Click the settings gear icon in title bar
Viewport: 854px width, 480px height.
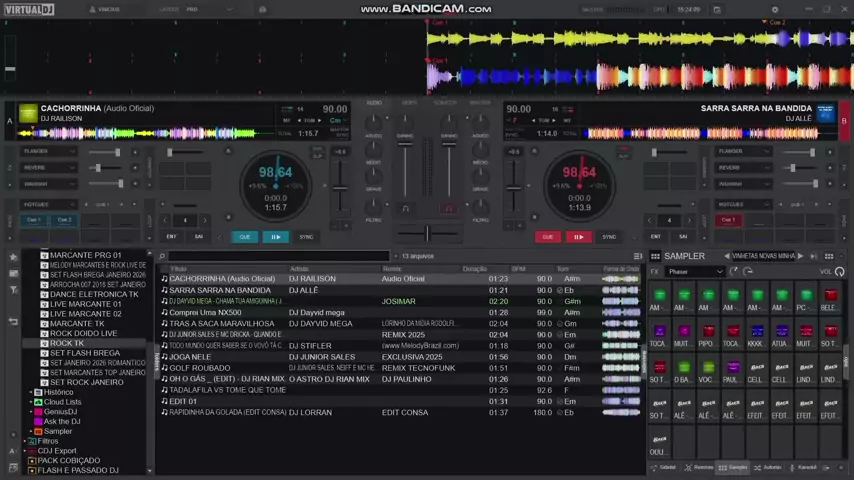pyautogui.click(x=774, y=9)
